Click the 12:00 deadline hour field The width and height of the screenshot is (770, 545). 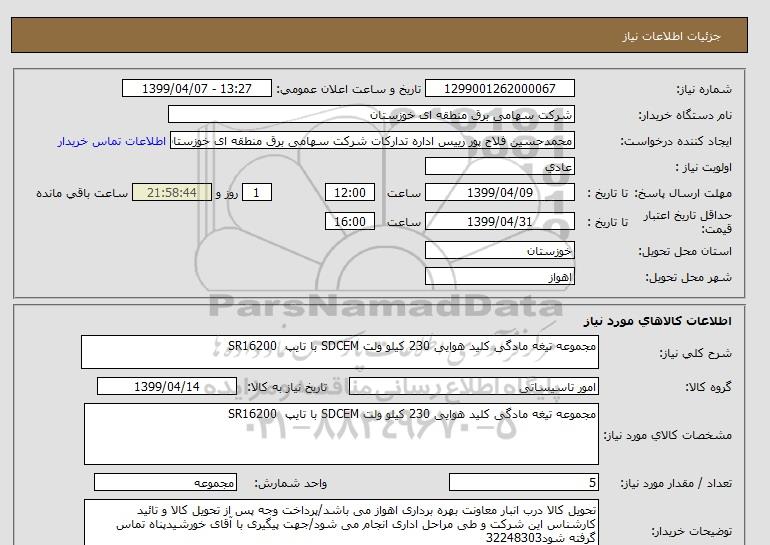tap(353, 193)
